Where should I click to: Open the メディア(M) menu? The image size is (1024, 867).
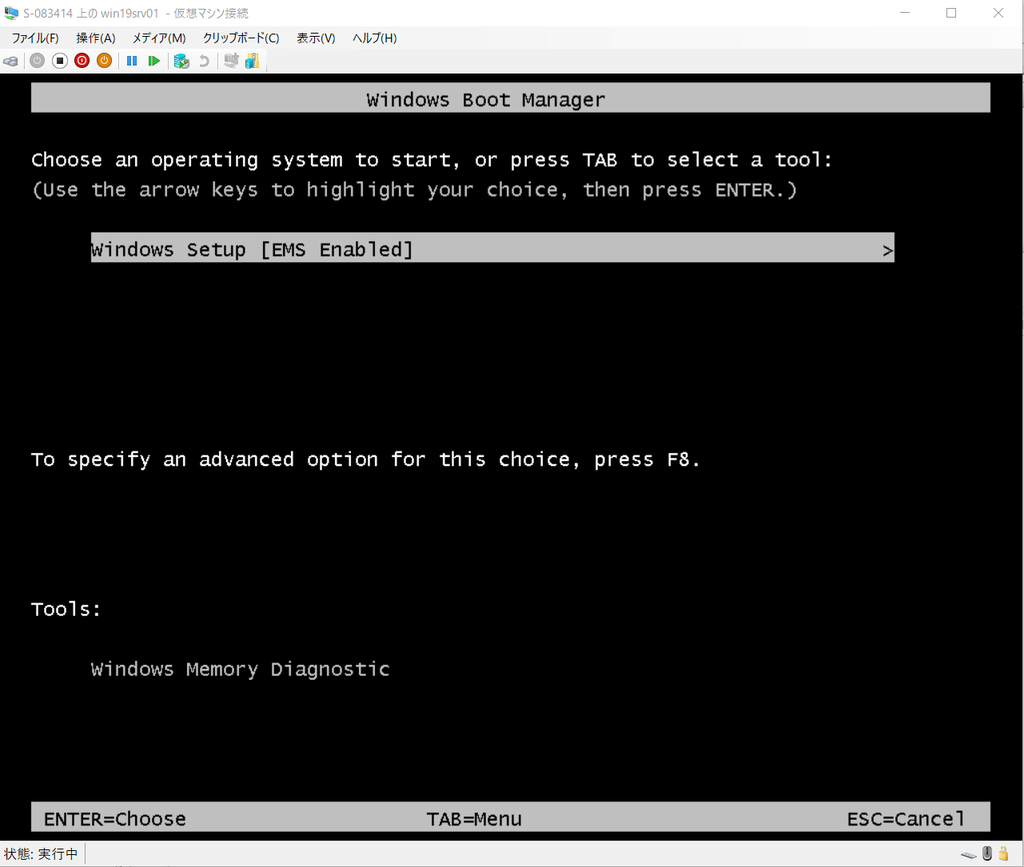159,38
